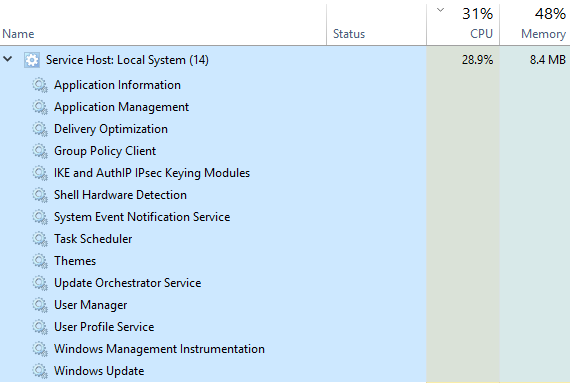The image size is (570, 383).
Task: Sort processes by the Name column
Action: pyautogui.click(x=18, y=34)
